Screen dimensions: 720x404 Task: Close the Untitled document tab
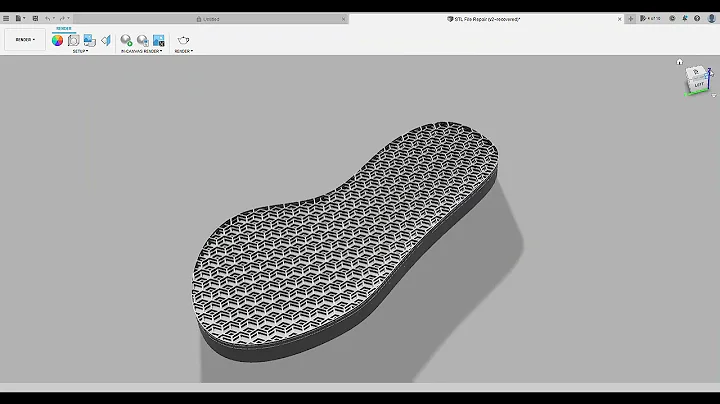[x=343, y=19]
